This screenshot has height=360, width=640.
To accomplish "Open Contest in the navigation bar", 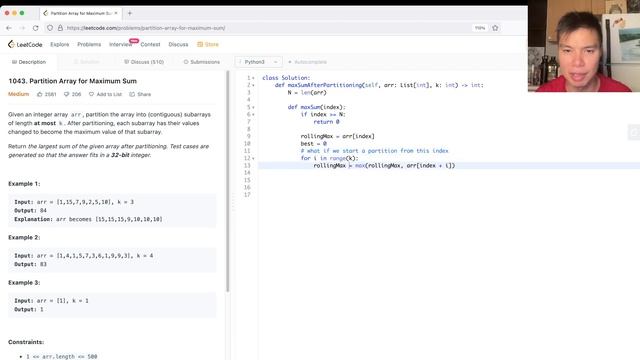I will pyautogui.click(x=150, y=44).
